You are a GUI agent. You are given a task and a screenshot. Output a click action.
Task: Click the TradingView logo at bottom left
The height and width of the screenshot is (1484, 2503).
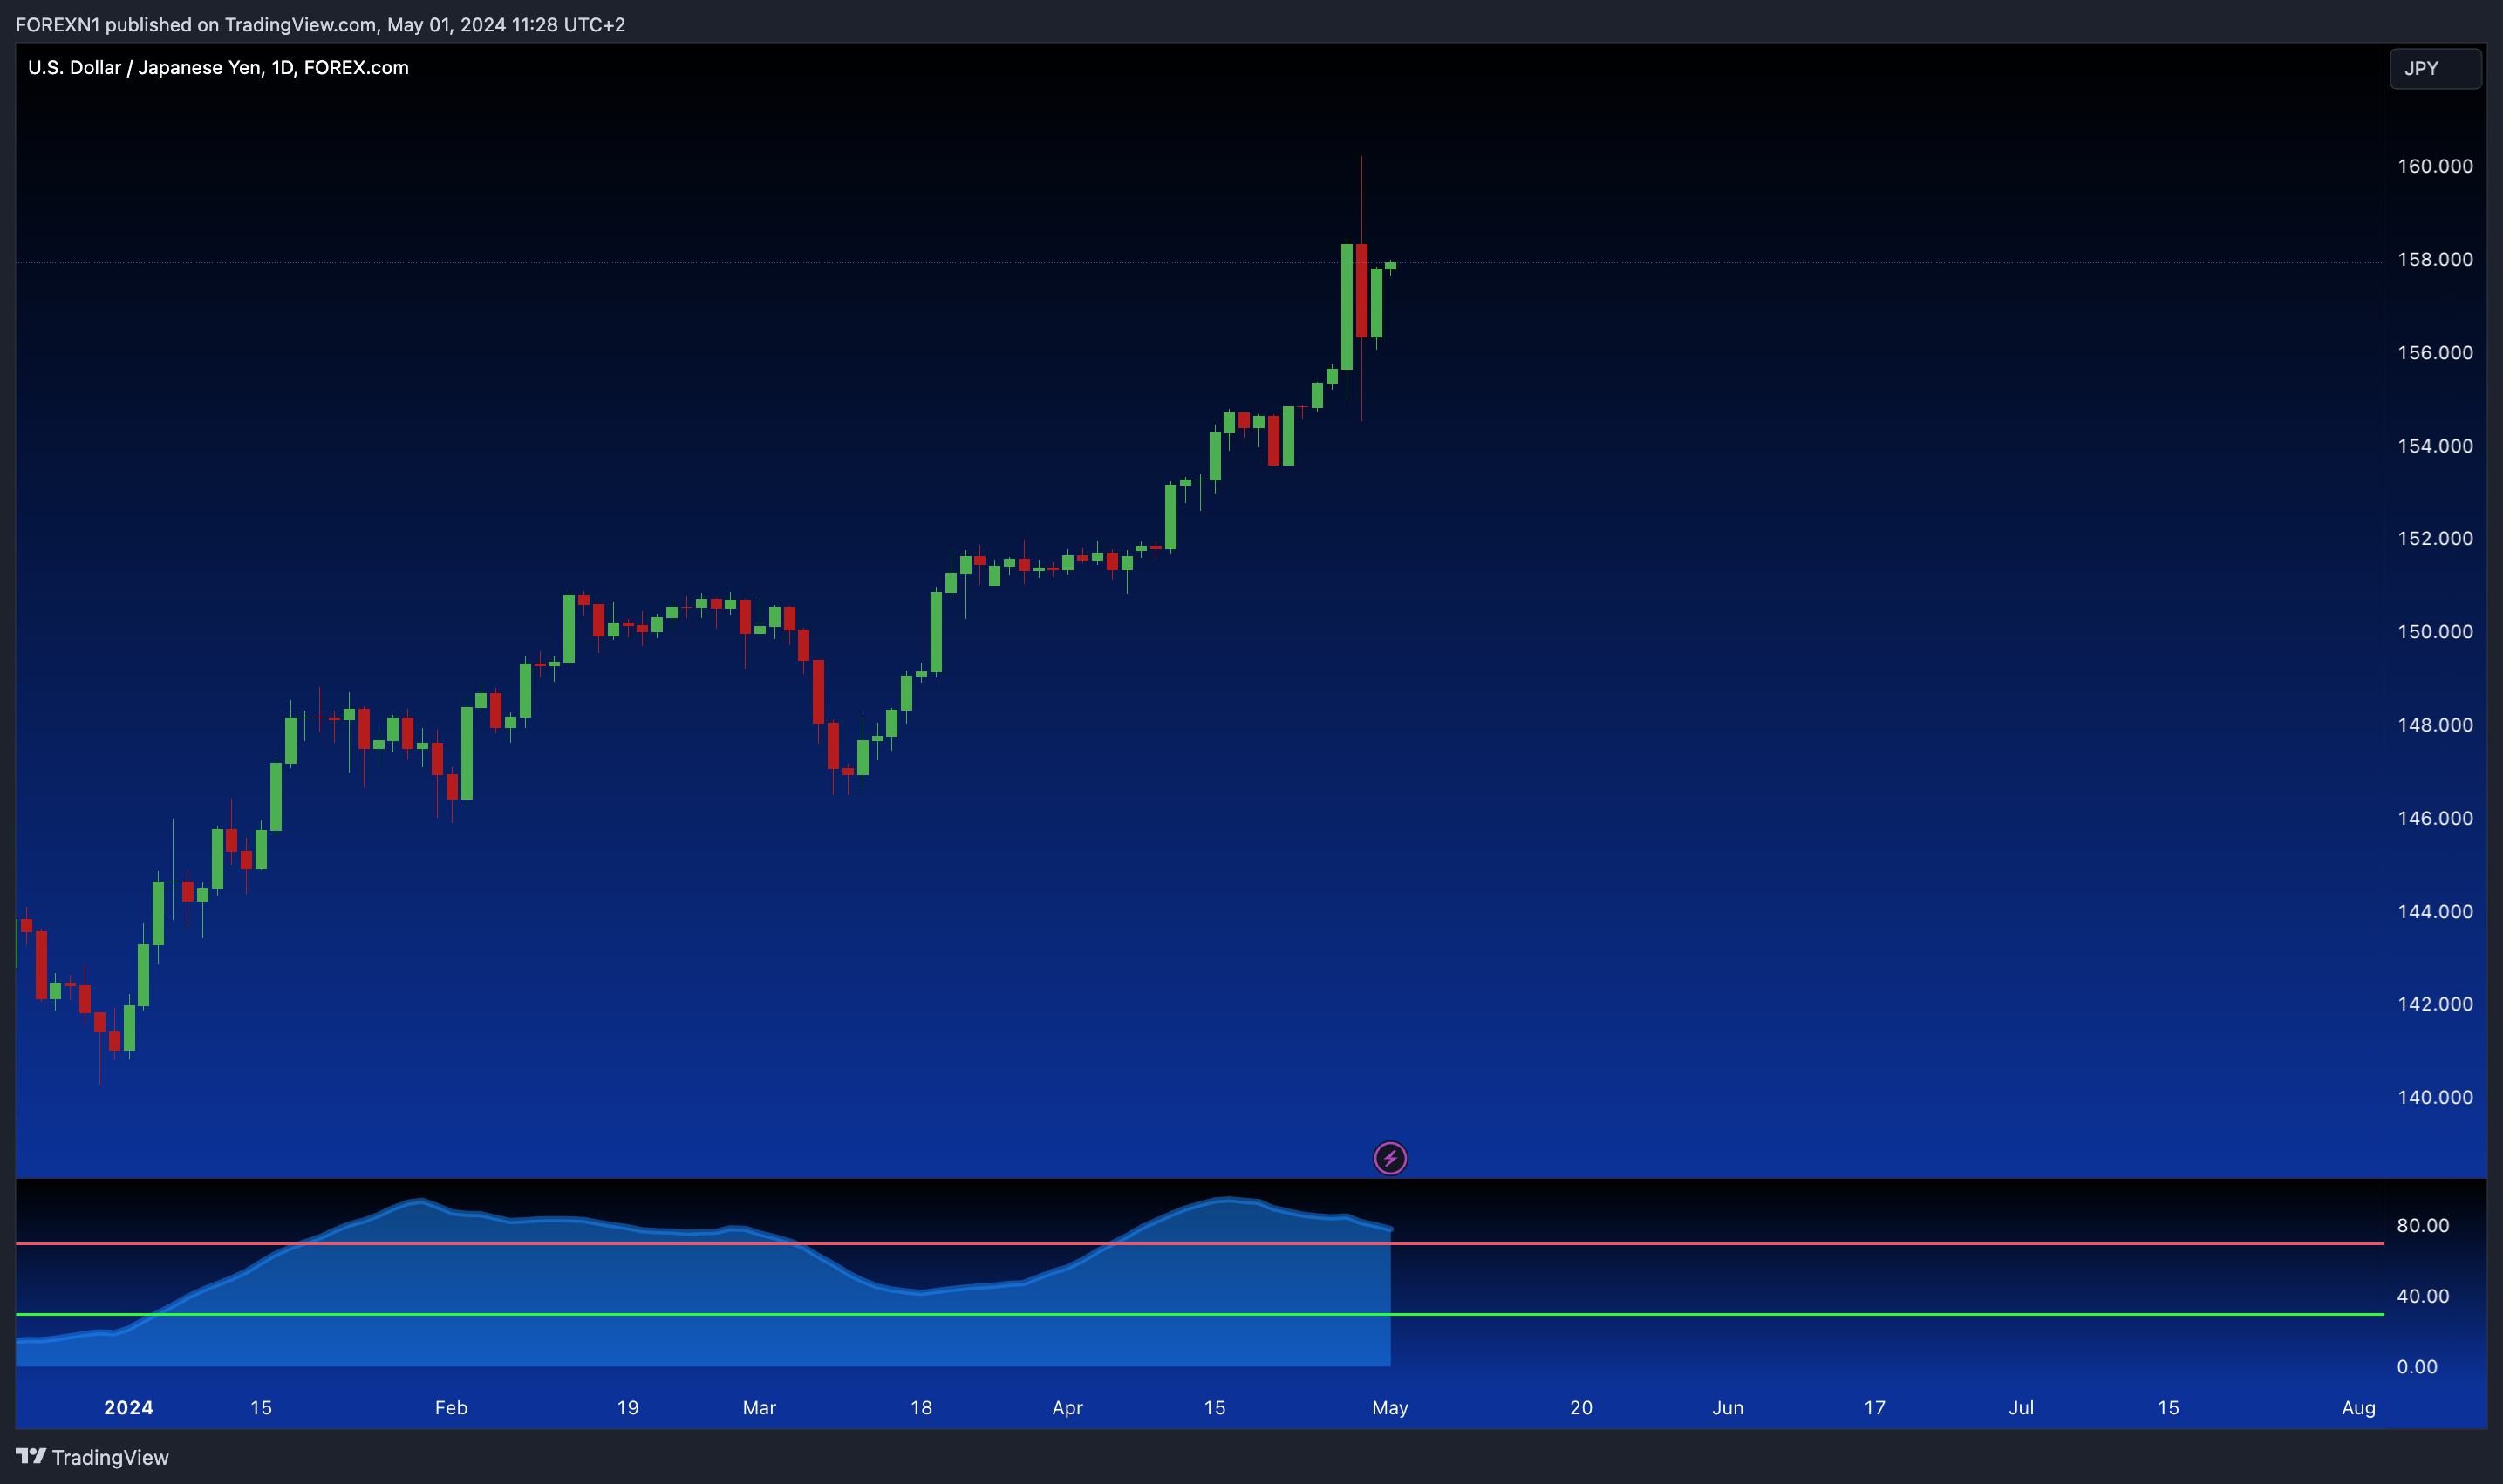click(x=92, y=1457)
